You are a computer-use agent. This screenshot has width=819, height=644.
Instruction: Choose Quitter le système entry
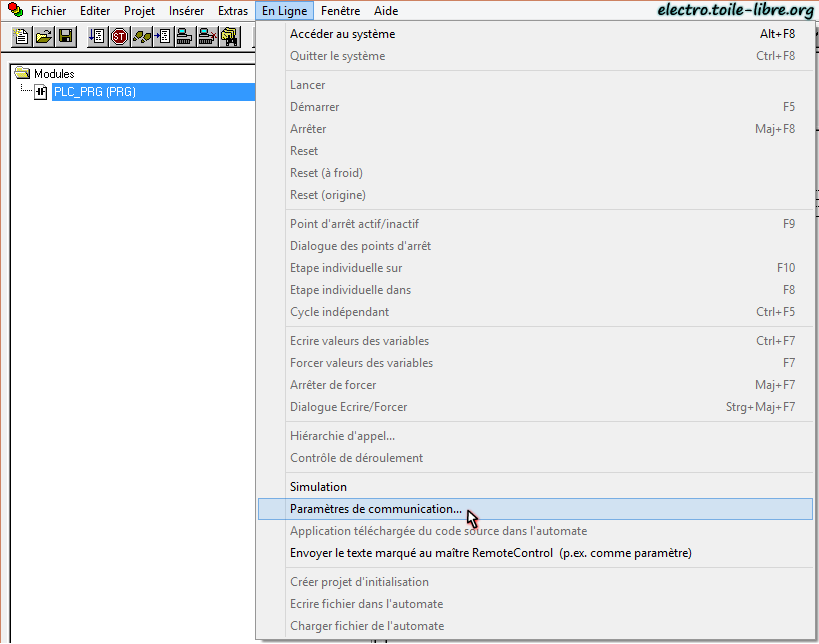(535, 56)
